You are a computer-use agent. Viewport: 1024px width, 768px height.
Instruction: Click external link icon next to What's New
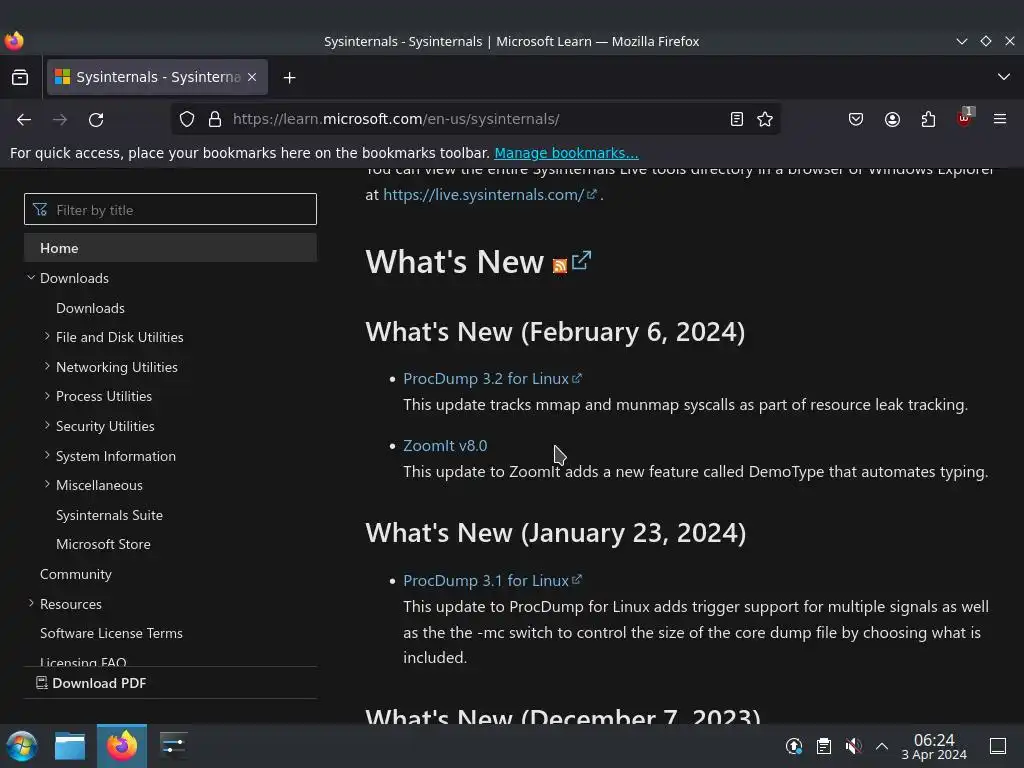(581, 261)
